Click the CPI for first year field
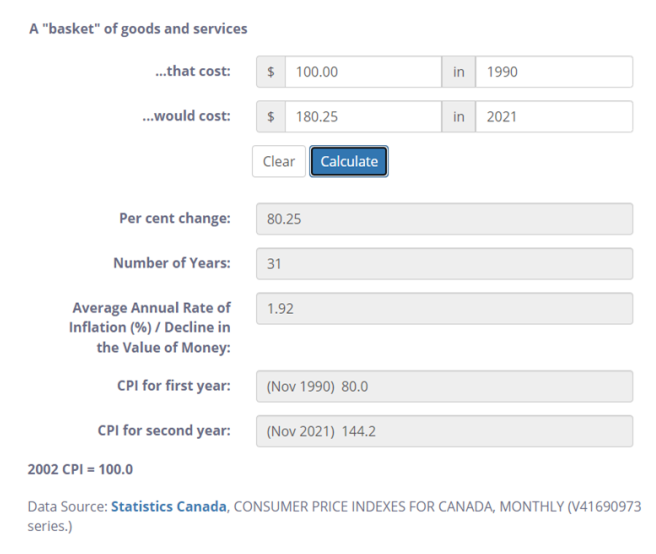Viewport: 656px width, 554px height. (x=444, y=386)
